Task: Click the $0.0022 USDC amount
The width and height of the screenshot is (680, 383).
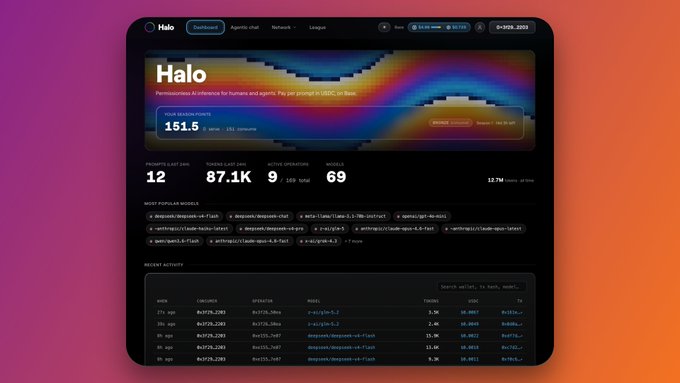Action: click(x=469, y=336)
